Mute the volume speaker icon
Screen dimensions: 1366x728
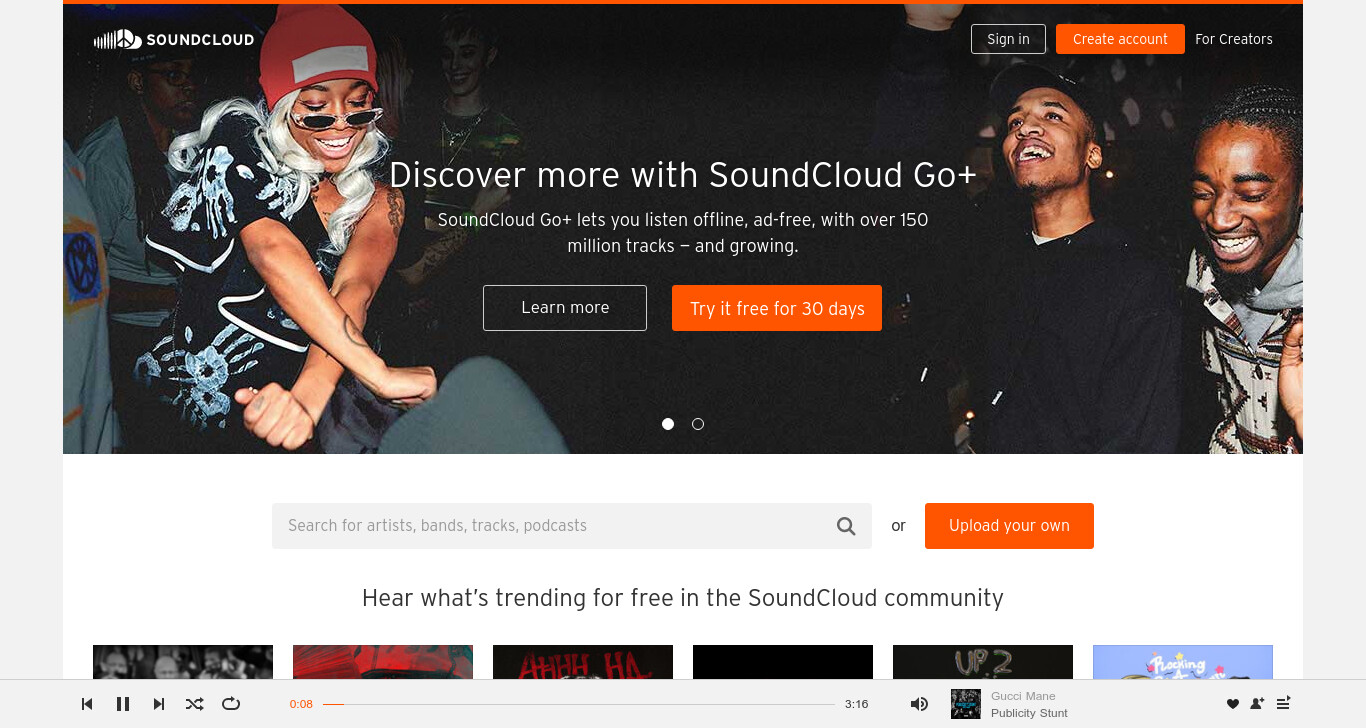(x=919, y=704)
